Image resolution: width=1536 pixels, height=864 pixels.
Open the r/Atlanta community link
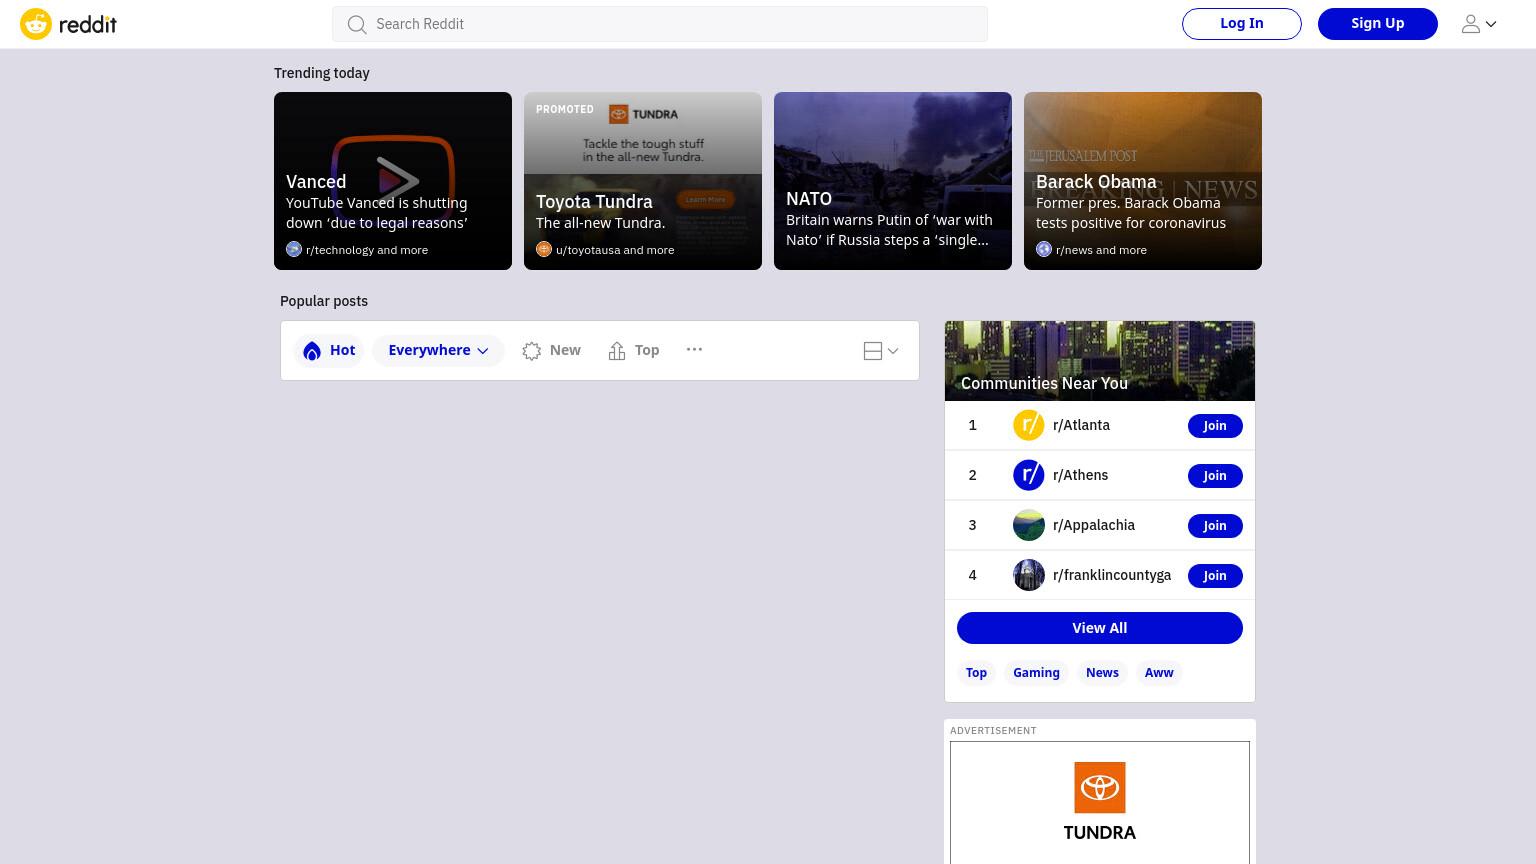tap(1081, 425)
